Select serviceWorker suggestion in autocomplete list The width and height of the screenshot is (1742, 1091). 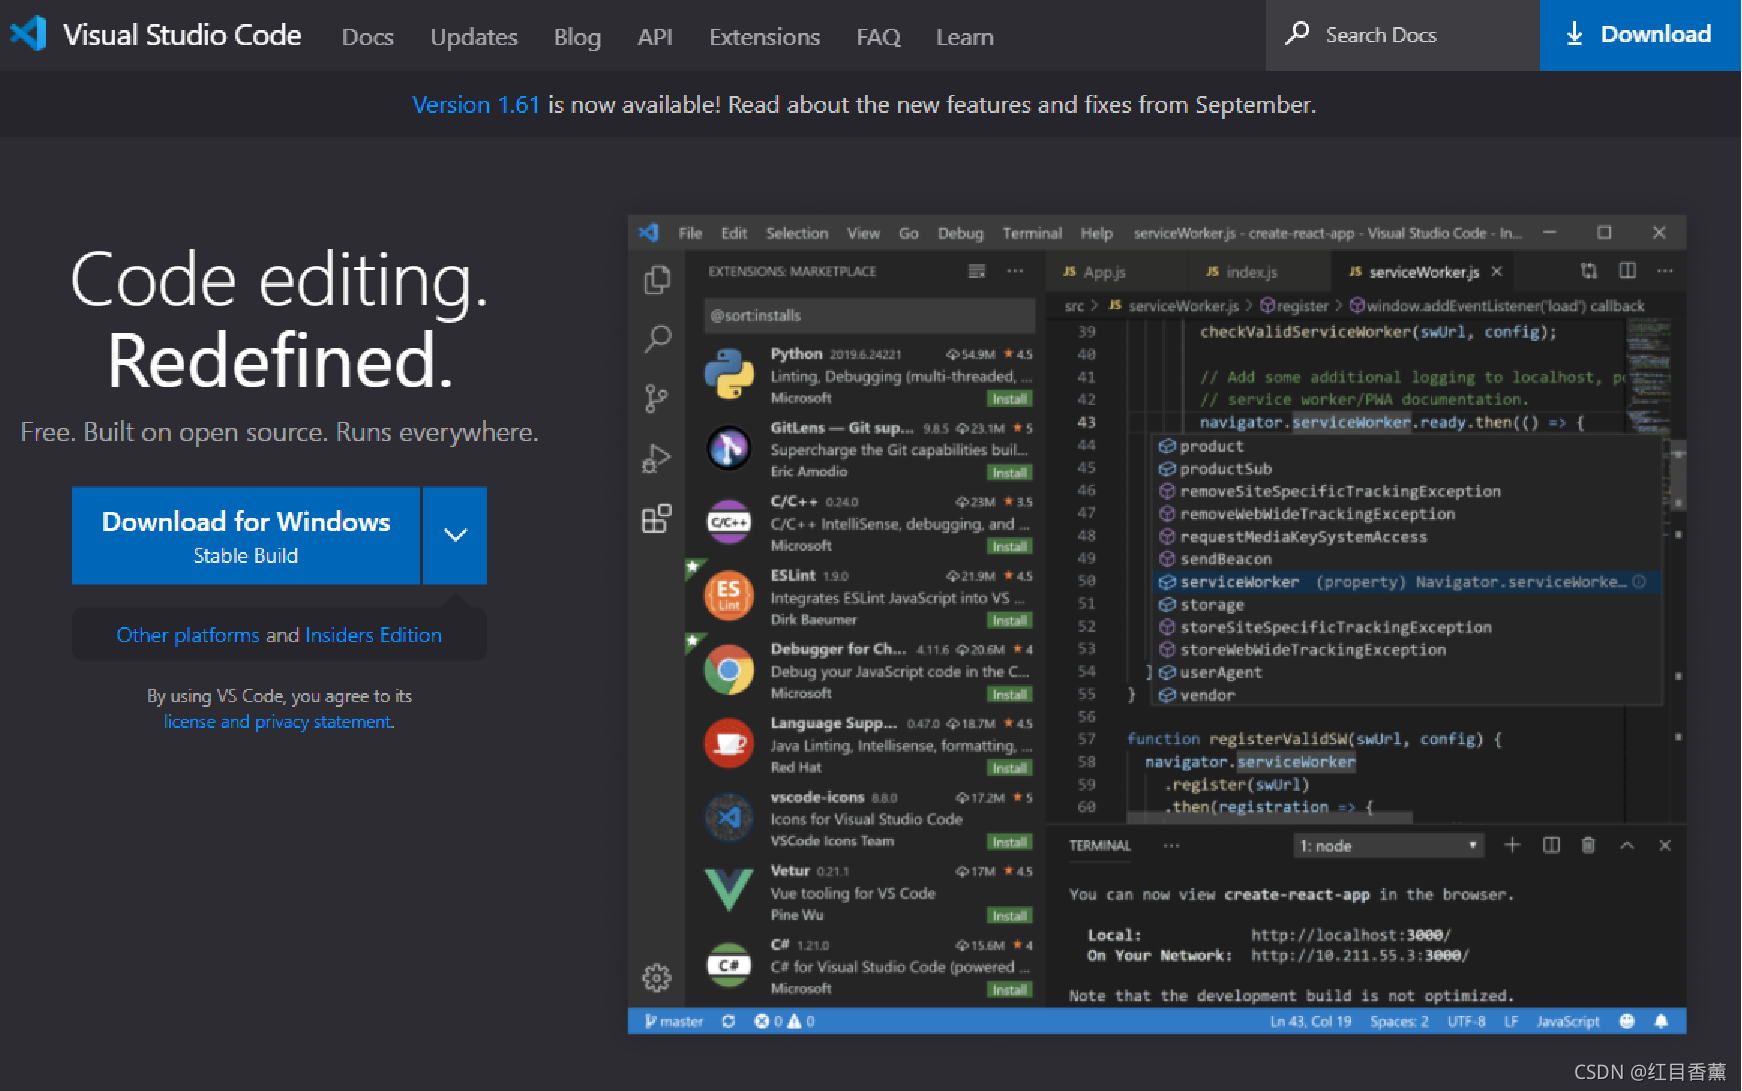1405,582
